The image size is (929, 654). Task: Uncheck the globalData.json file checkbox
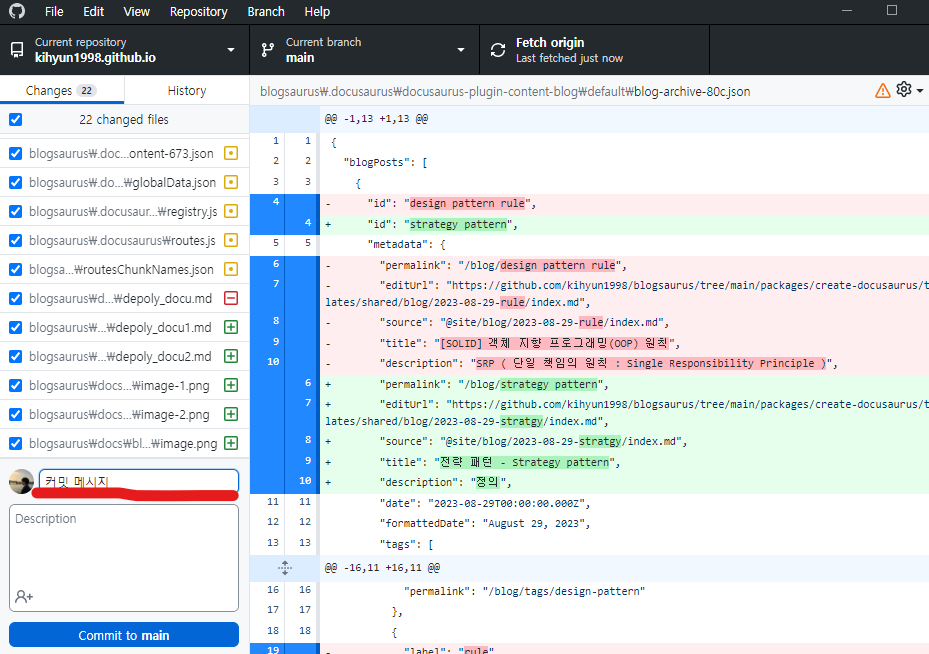coord(15,182)
